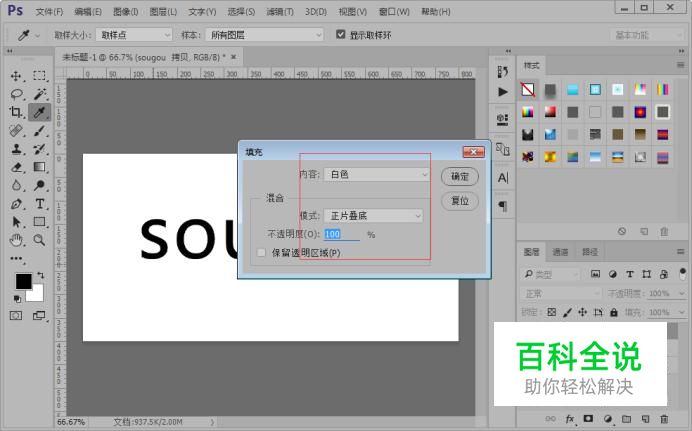
Task: Select the History Brush tool
Action: pos(39,149)
